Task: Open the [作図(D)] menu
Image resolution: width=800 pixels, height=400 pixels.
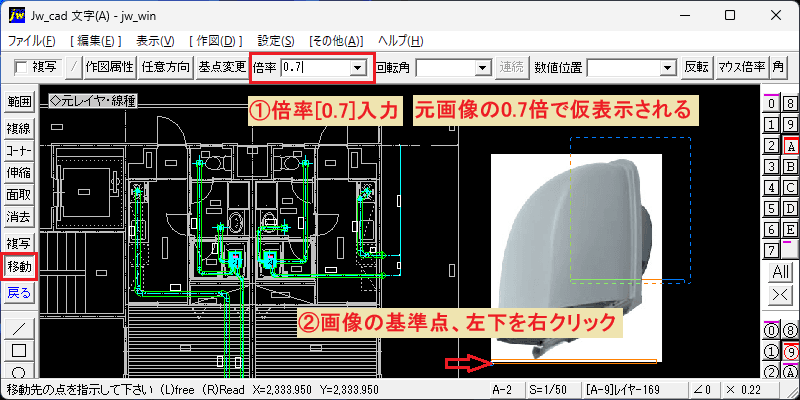Action: pos(215,41)
